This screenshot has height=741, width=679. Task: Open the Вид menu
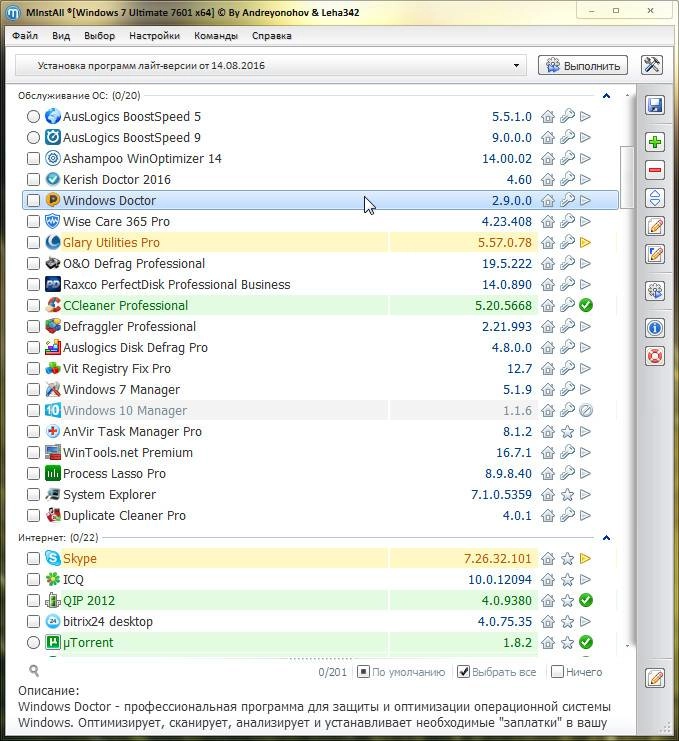(x=61, y=36)
